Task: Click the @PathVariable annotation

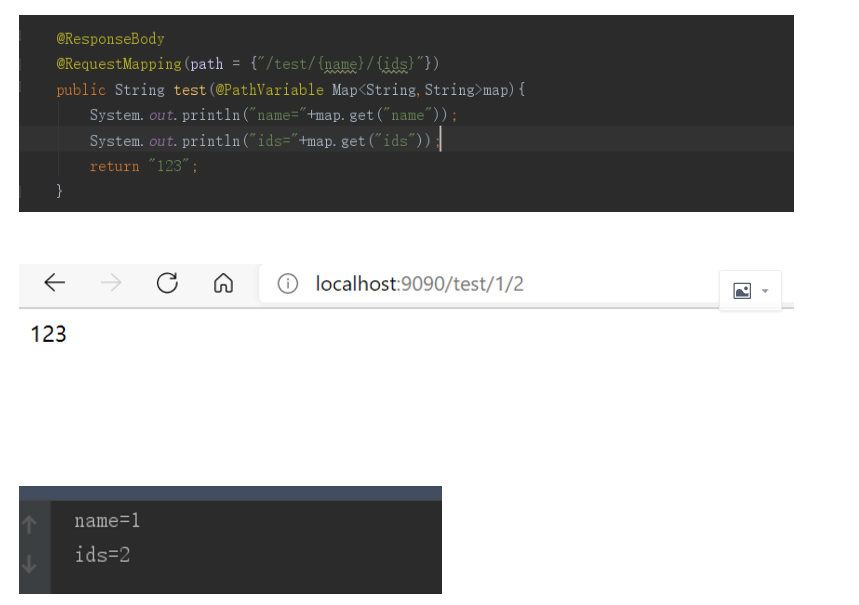Action: (x=270, y=90)
